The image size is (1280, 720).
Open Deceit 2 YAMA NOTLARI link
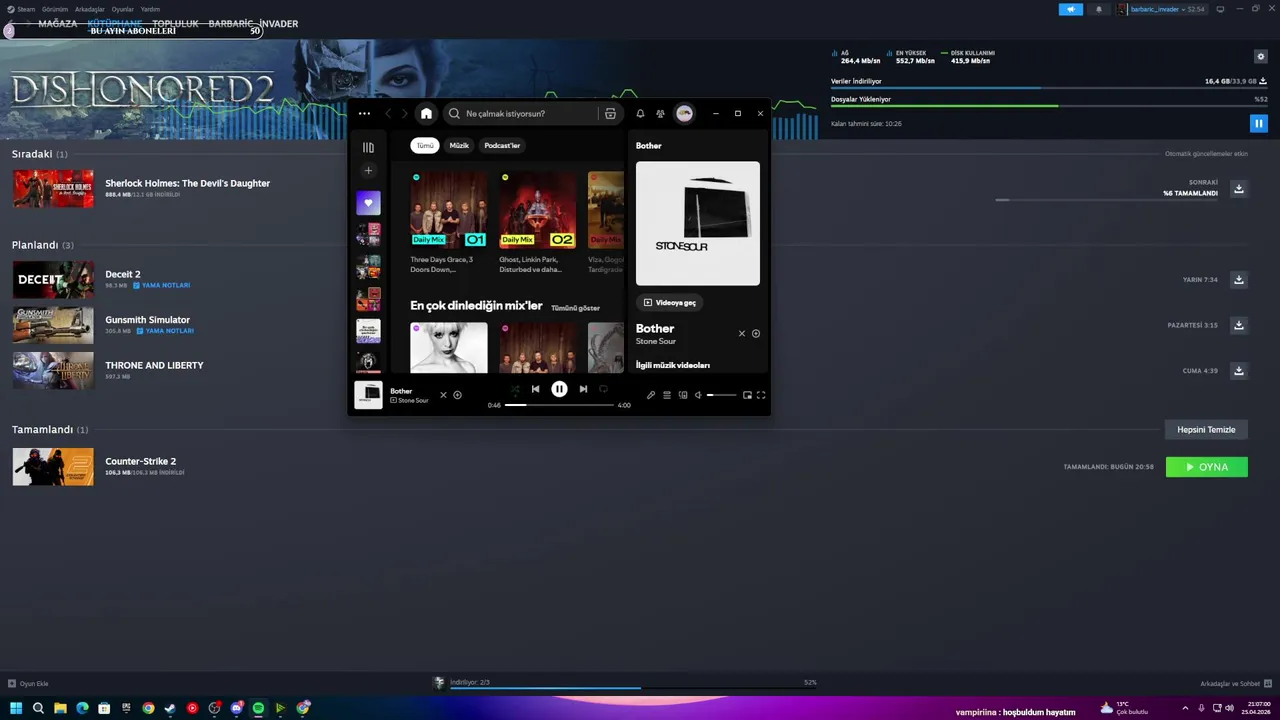(161, 285)
